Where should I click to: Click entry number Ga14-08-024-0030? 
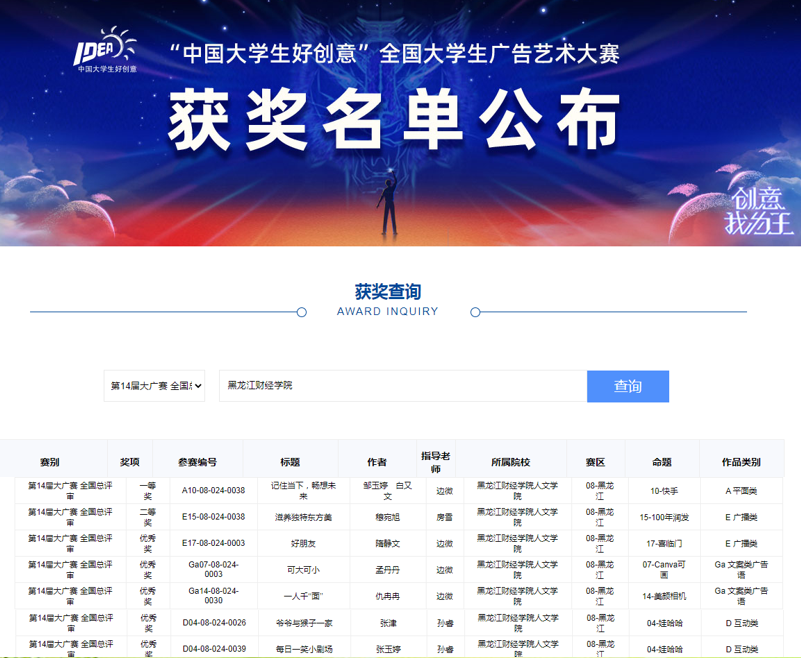[x=213, y=595]
